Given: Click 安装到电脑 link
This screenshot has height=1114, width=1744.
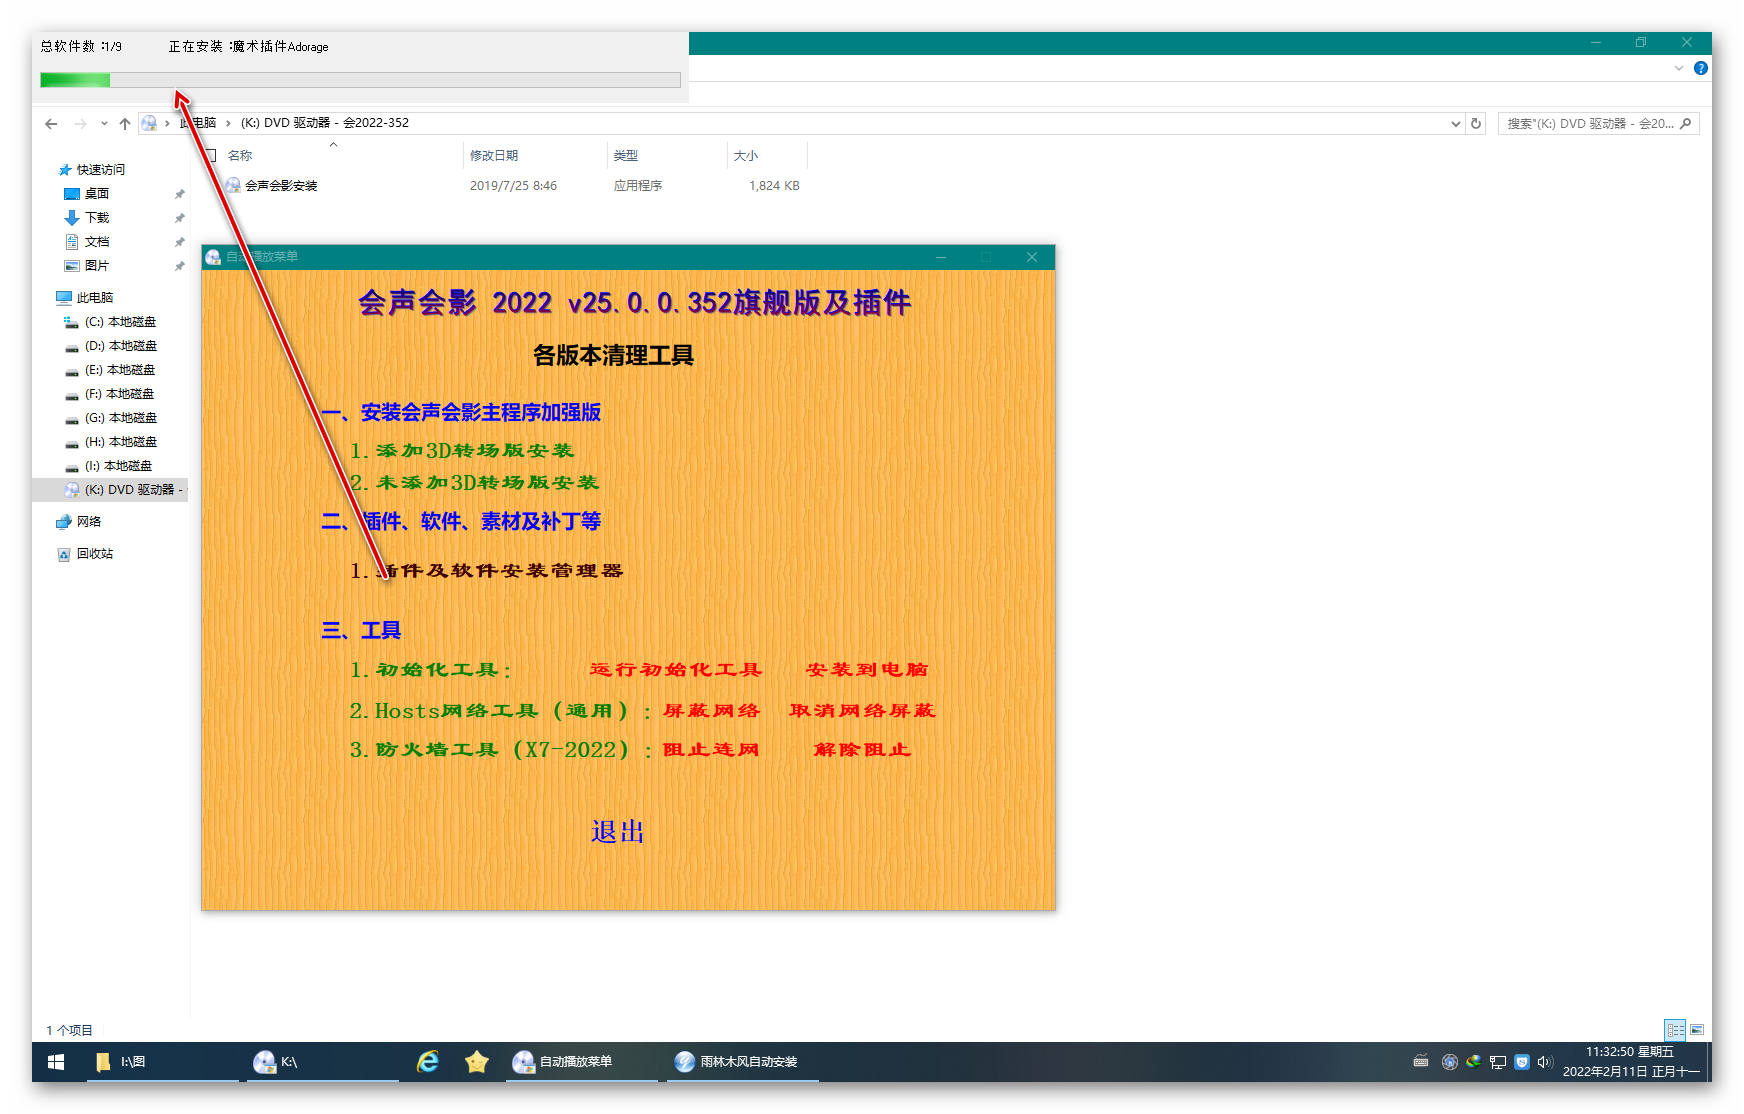Looking at the screenshot, I should coord(867,670).
